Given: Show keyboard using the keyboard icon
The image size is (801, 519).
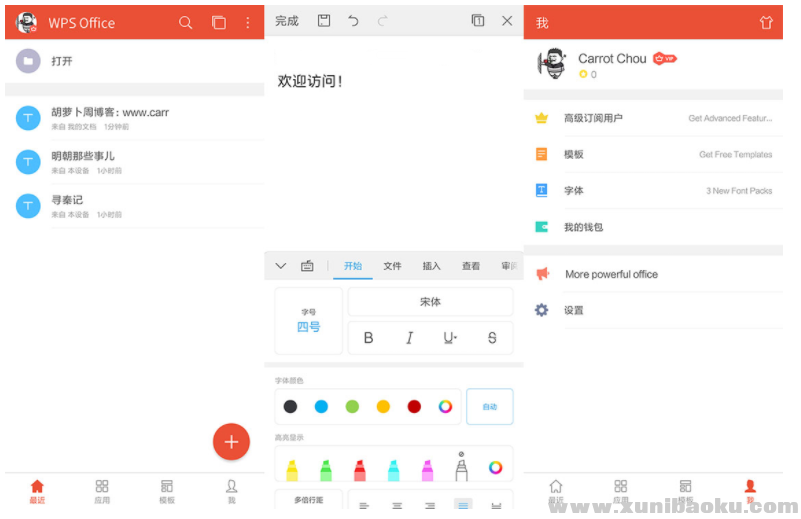Looking at the screenshot, I should (x=307, y=266).
